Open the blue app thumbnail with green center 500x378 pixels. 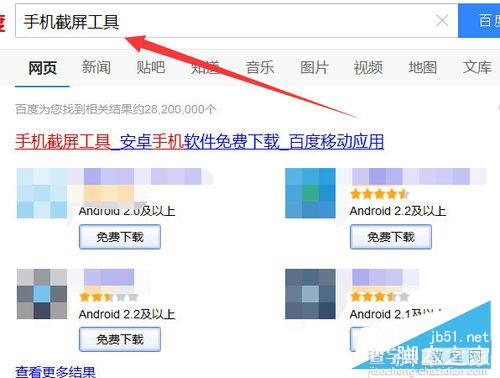click(310, 193)
